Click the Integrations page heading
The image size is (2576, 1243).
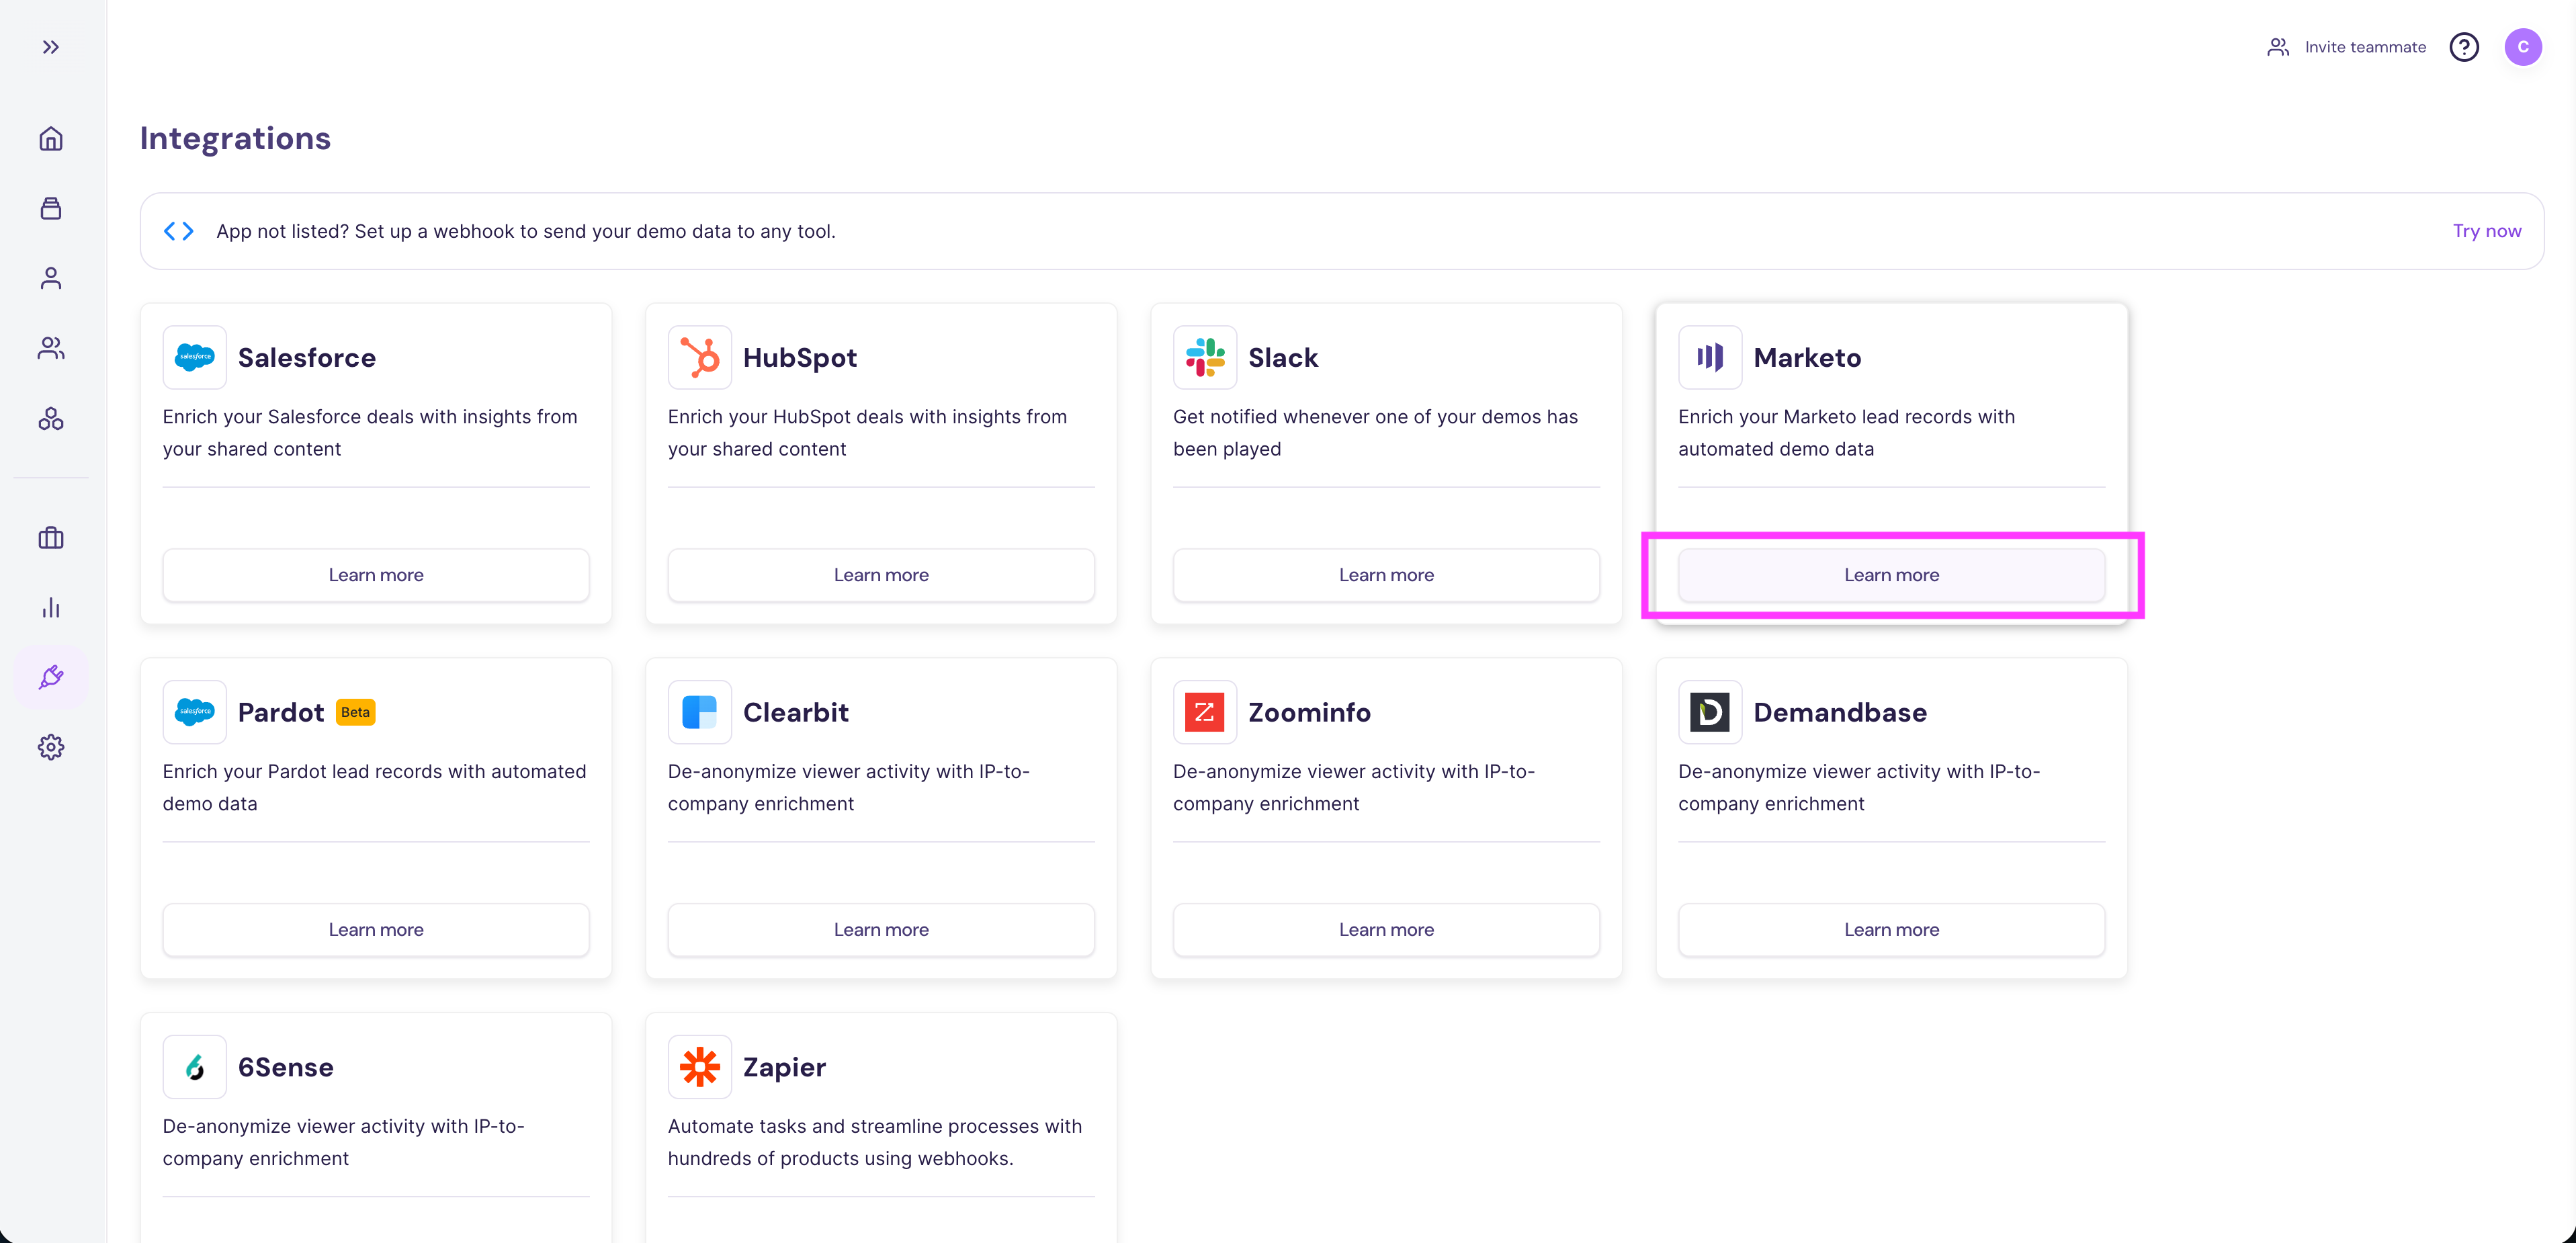[x=235, y=138]
